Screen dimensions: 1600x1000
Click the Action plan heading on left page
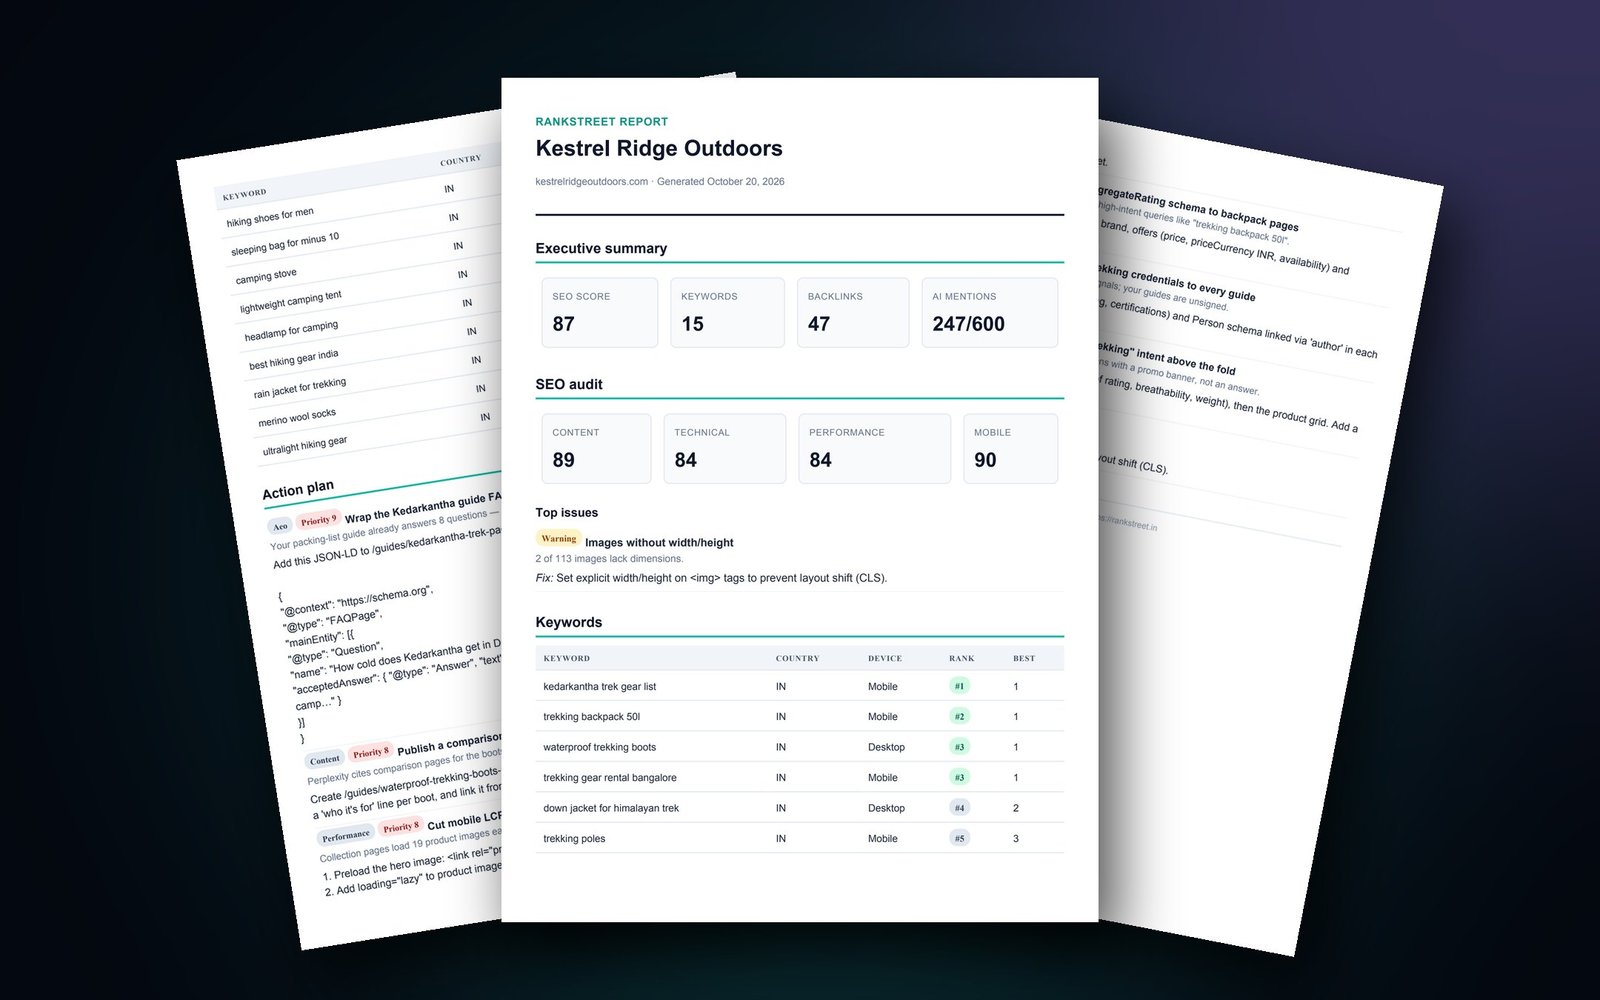pos(298,490)
